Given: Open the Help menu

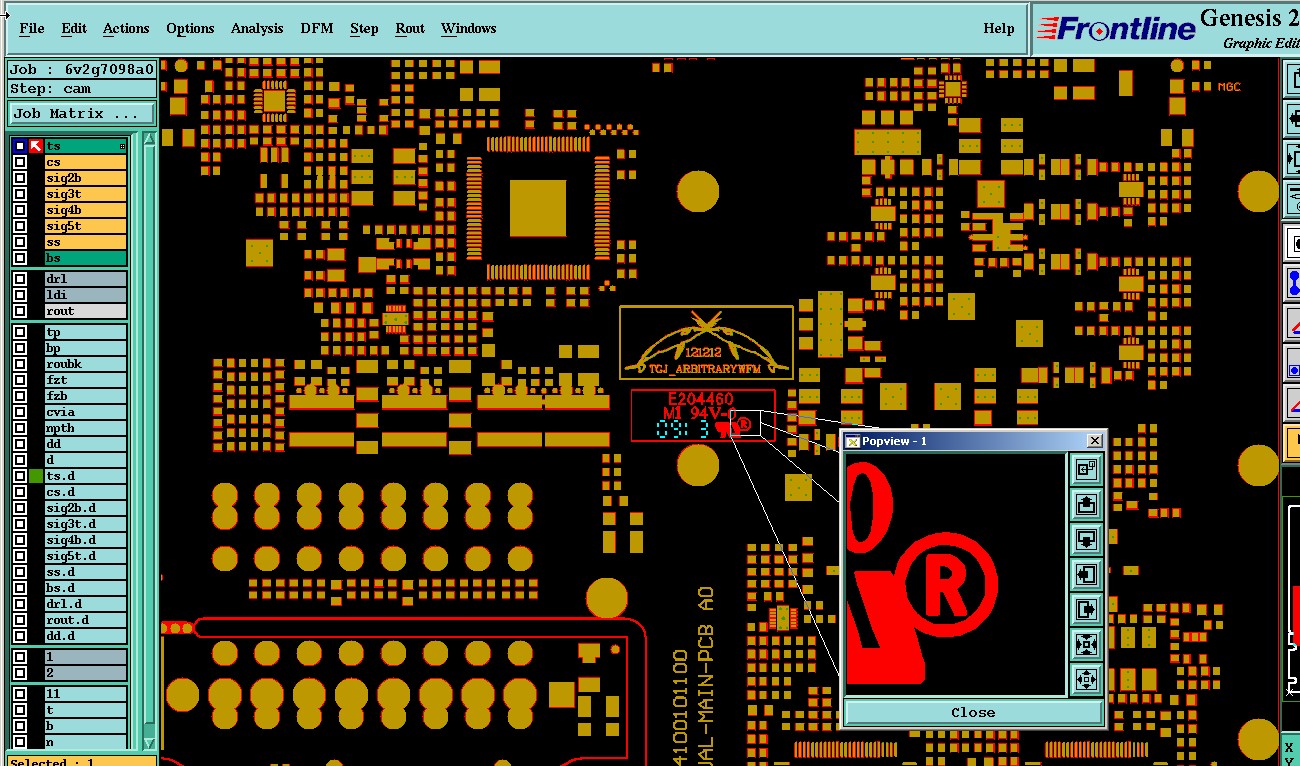Looking at the screenshot, I should click(999, 28).
